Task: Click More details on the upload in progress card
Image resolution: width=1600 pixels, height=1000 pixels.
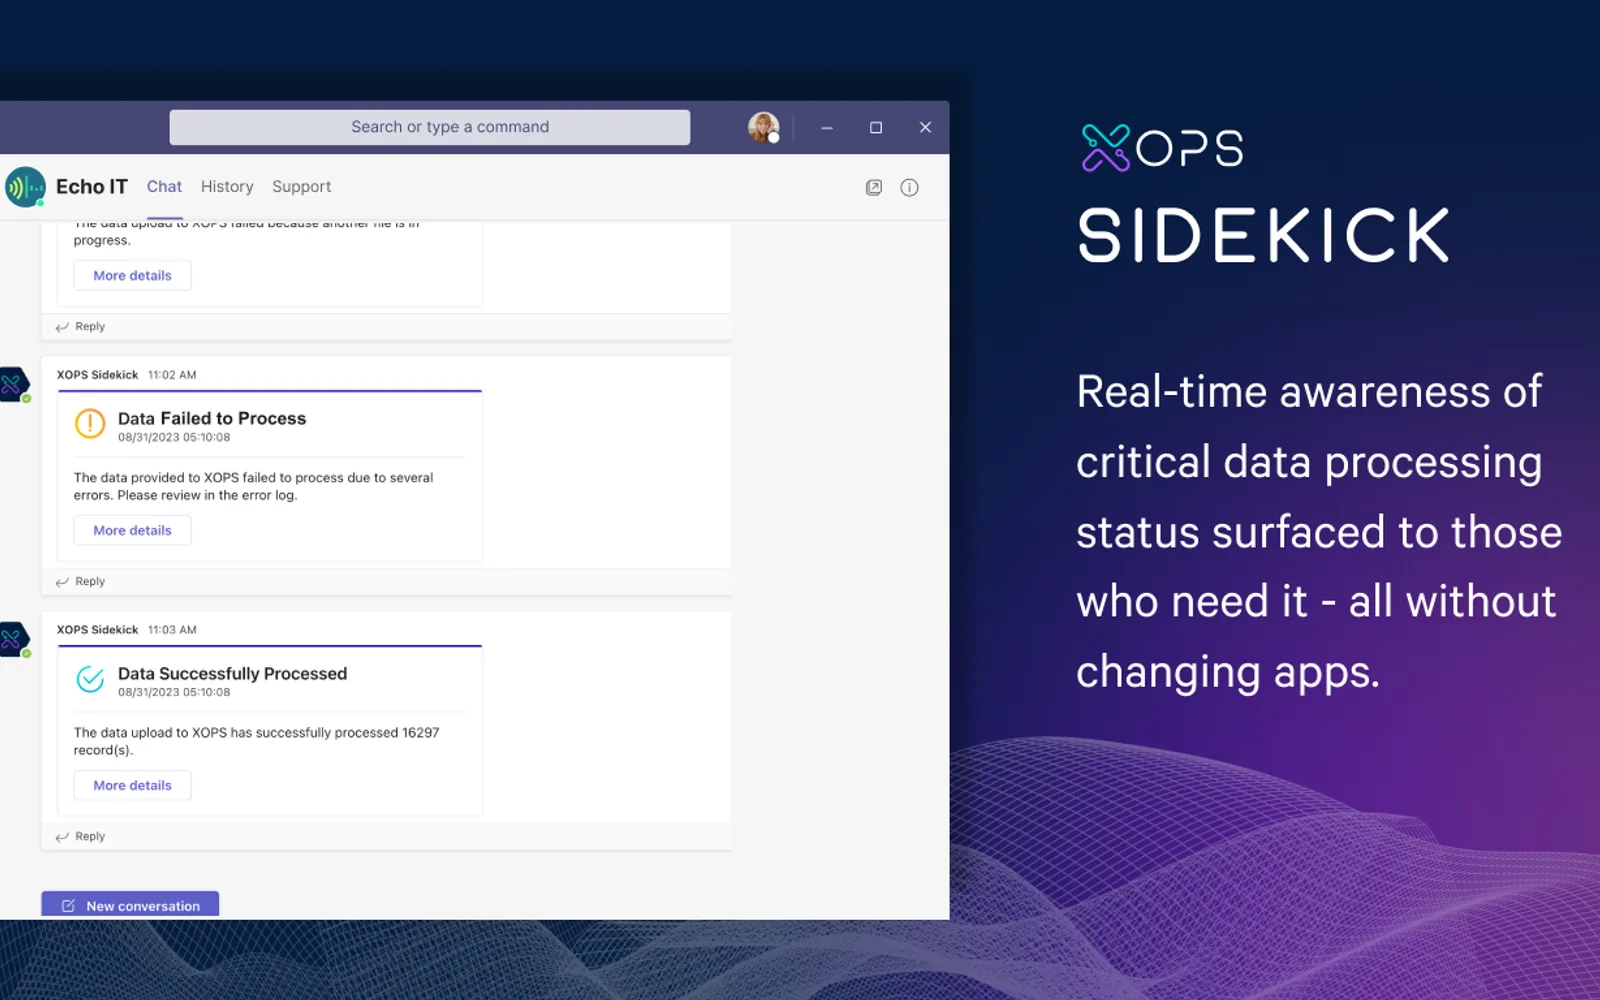Action: pos(132,275)
